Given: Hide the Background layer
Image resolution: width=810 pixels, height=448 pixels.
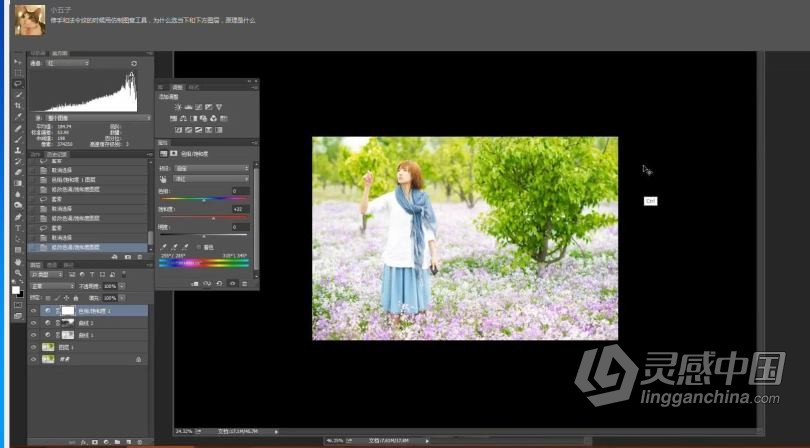Looking at the screenshot, I should coord(34,360).
